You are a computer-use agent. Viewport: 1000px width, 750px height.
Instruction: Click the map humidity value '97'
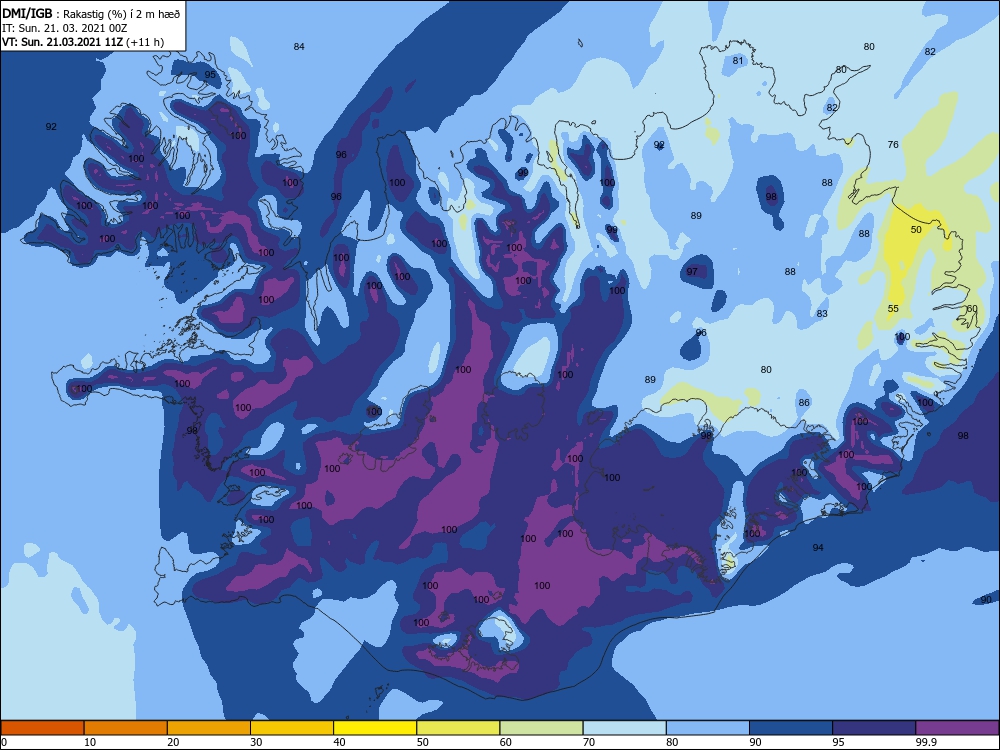(692, 272)
